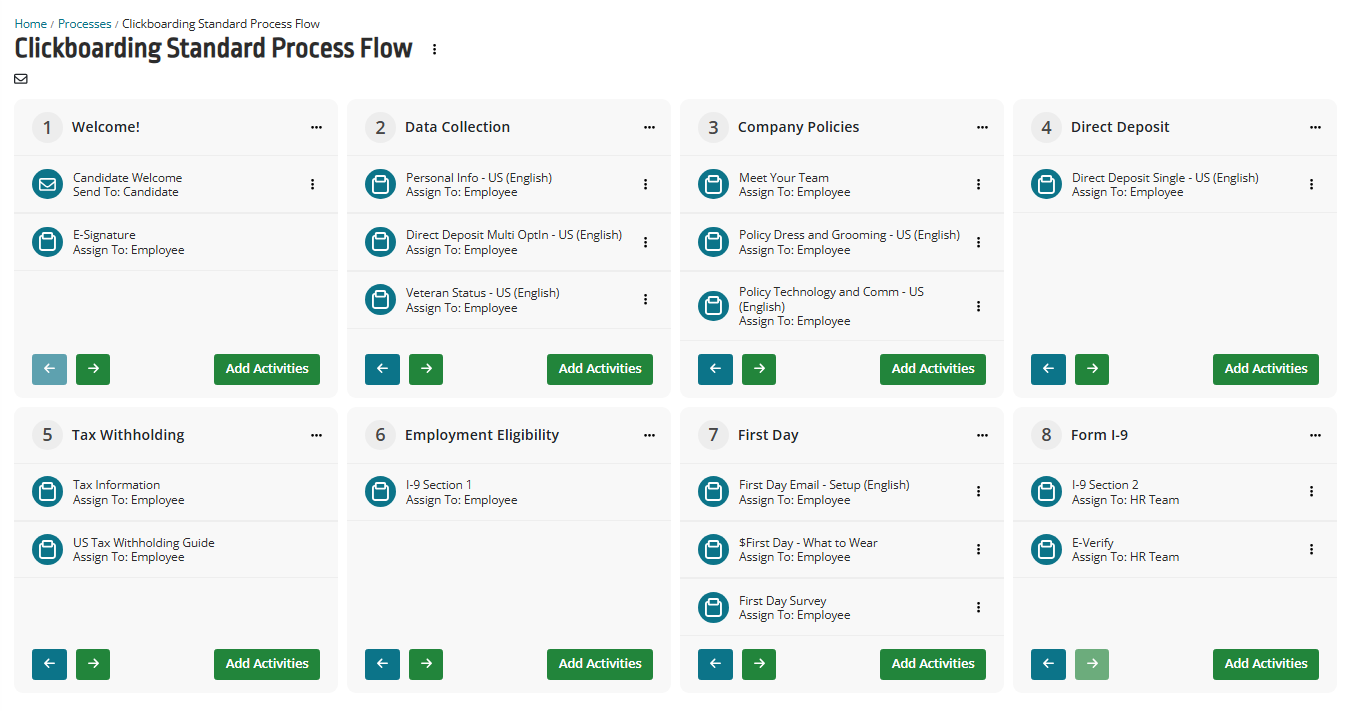This screenshot has width=1359, height=711.
Task: Click the I-9 Section 1 icon
Action: click(x=380, y=492)
